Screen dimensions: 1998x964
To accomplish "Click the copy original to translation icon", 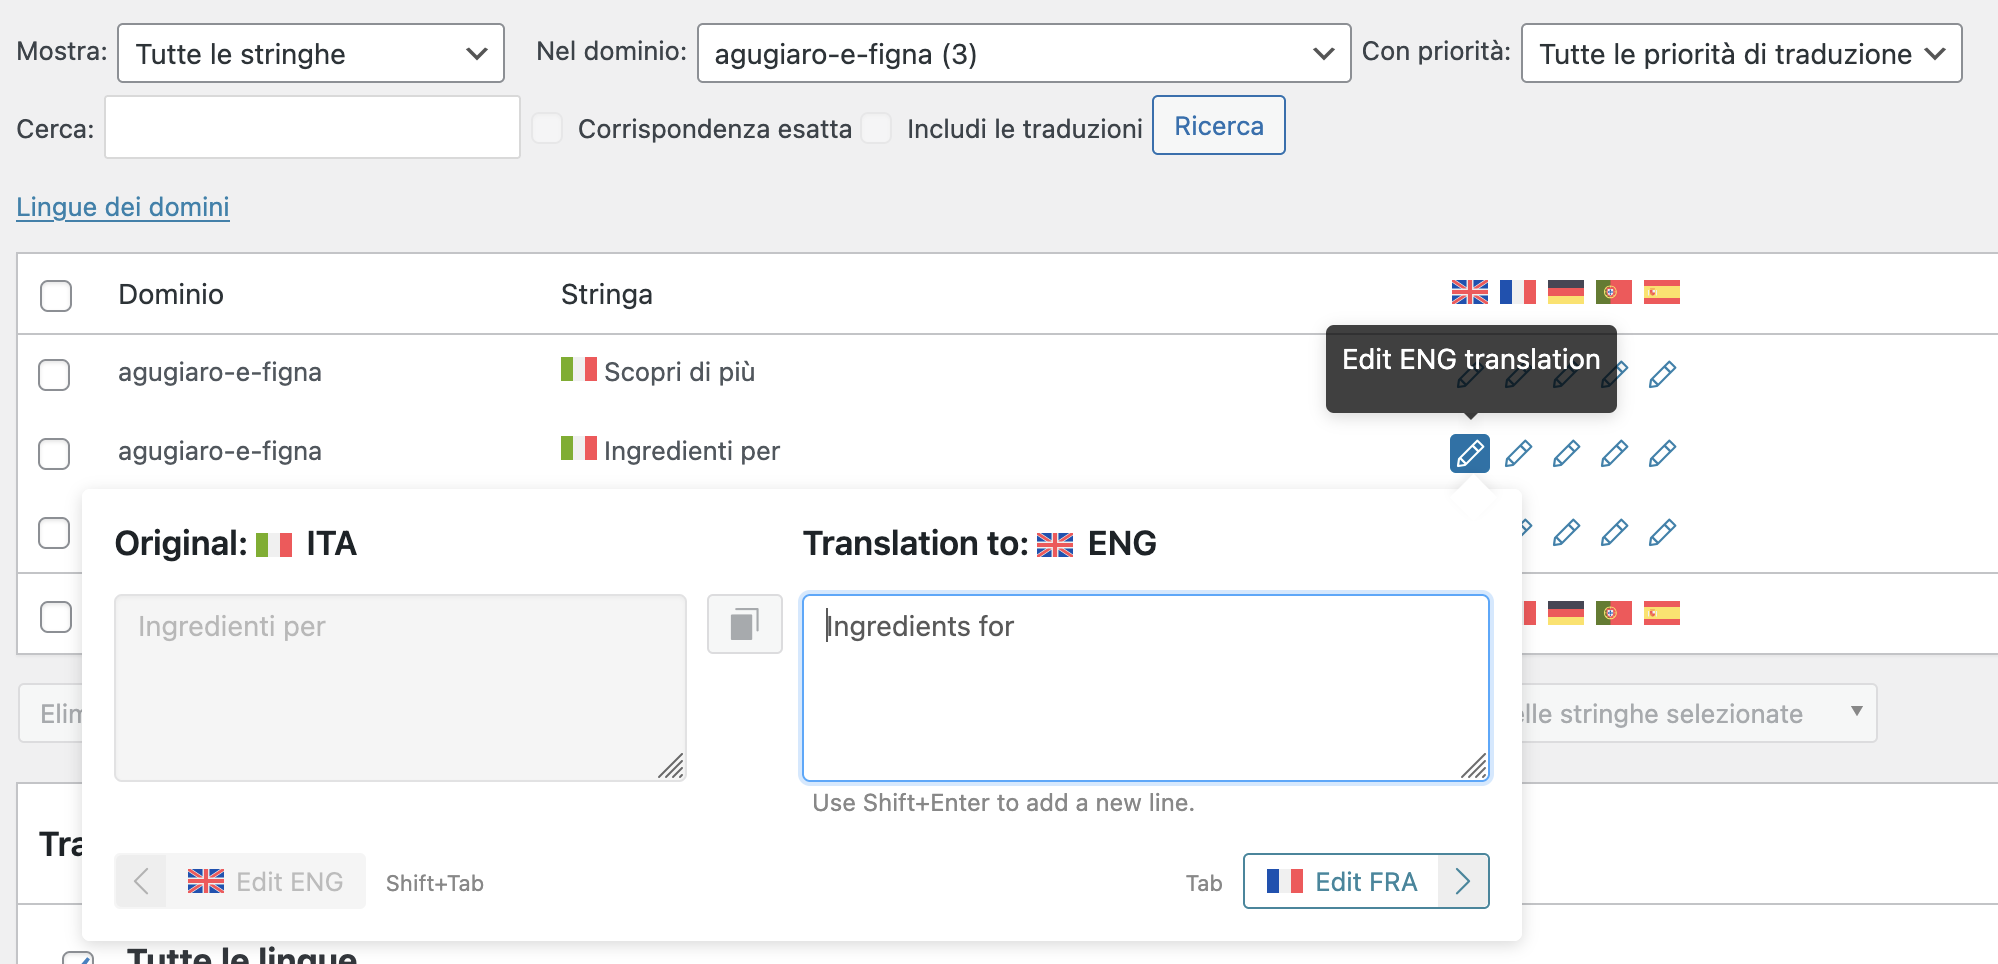I will pyautogui.click(x=744, y=625).
